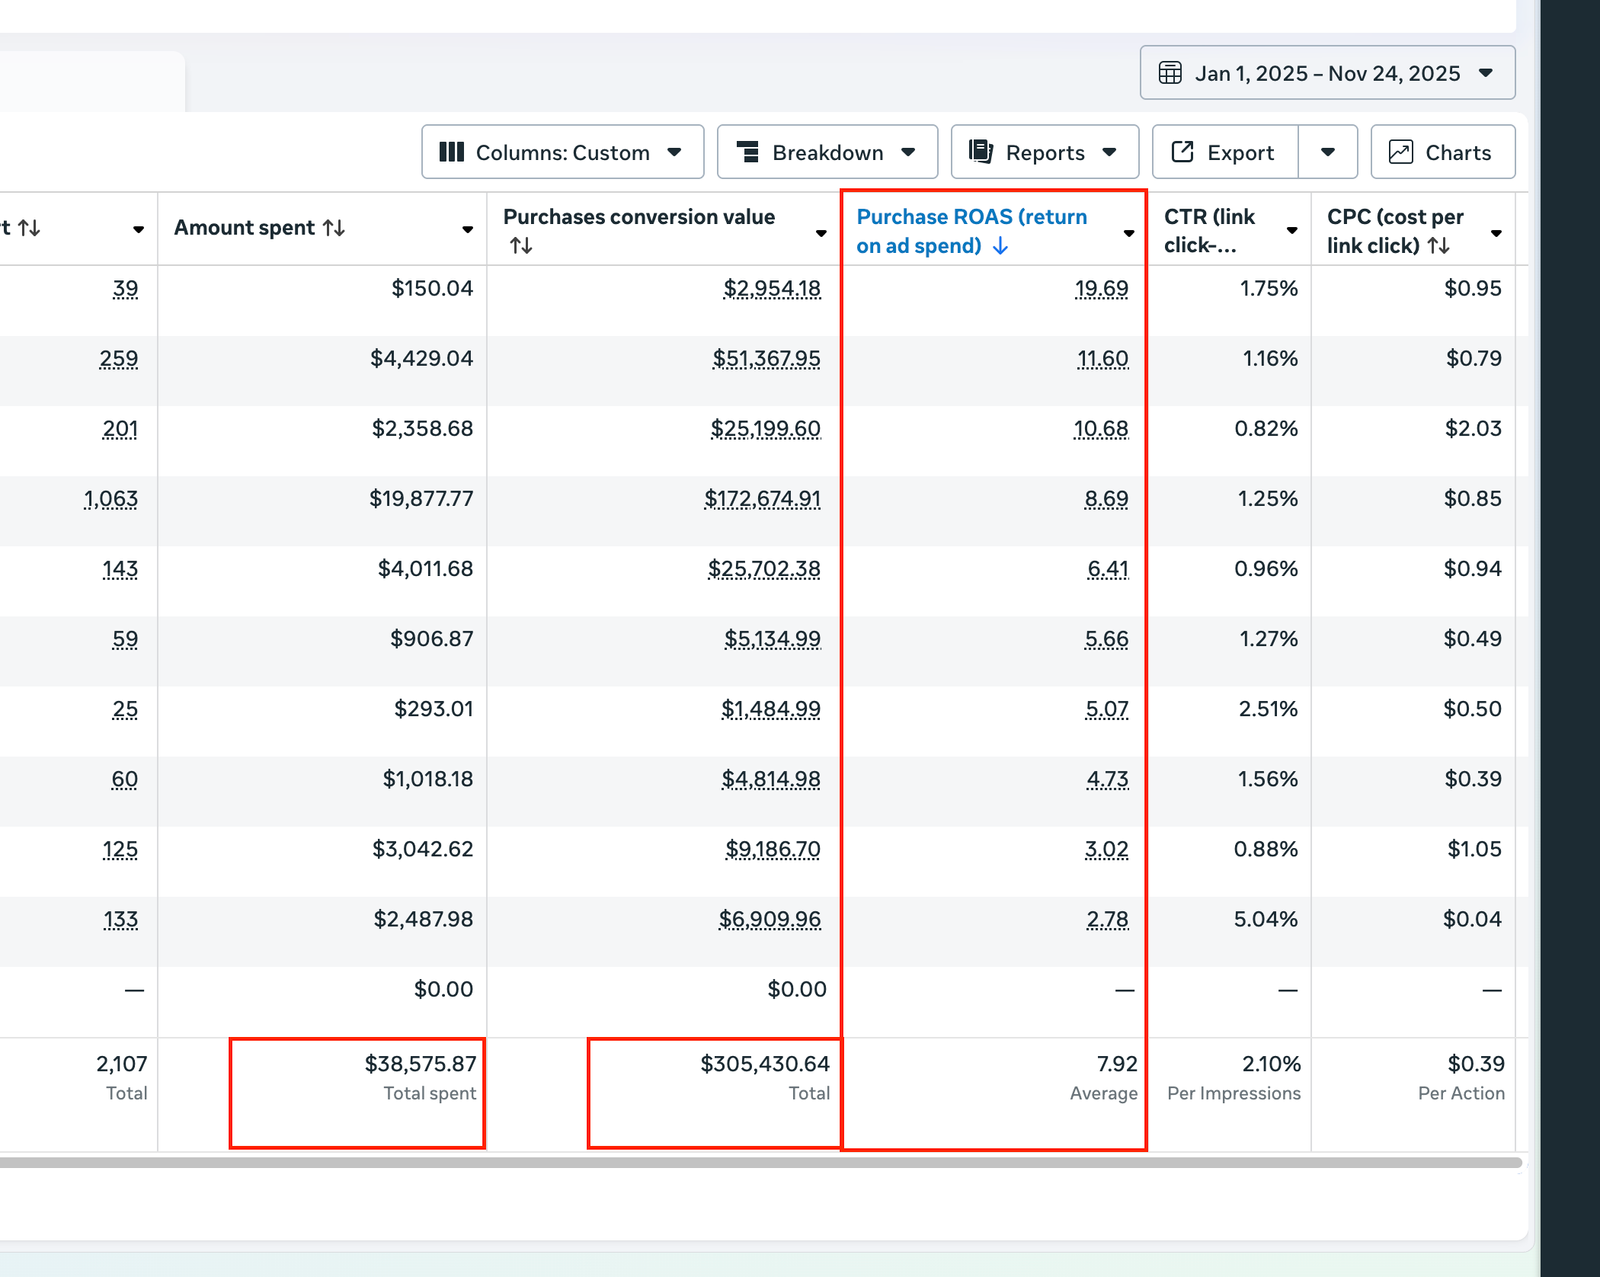Expand the Export options split arrow
This screenshot has width=1600, height=1277.
(1328, 152)
